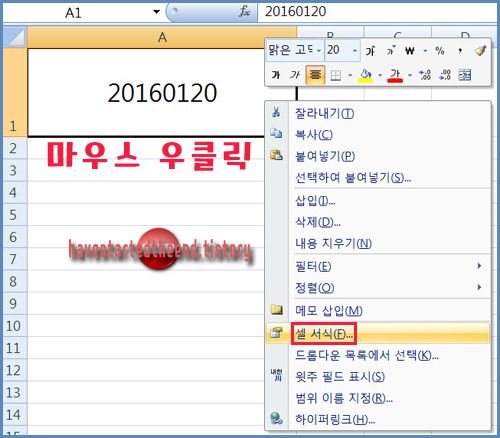Select row 5 header
The height and width of the screenshot is (438, 500).
13,214
